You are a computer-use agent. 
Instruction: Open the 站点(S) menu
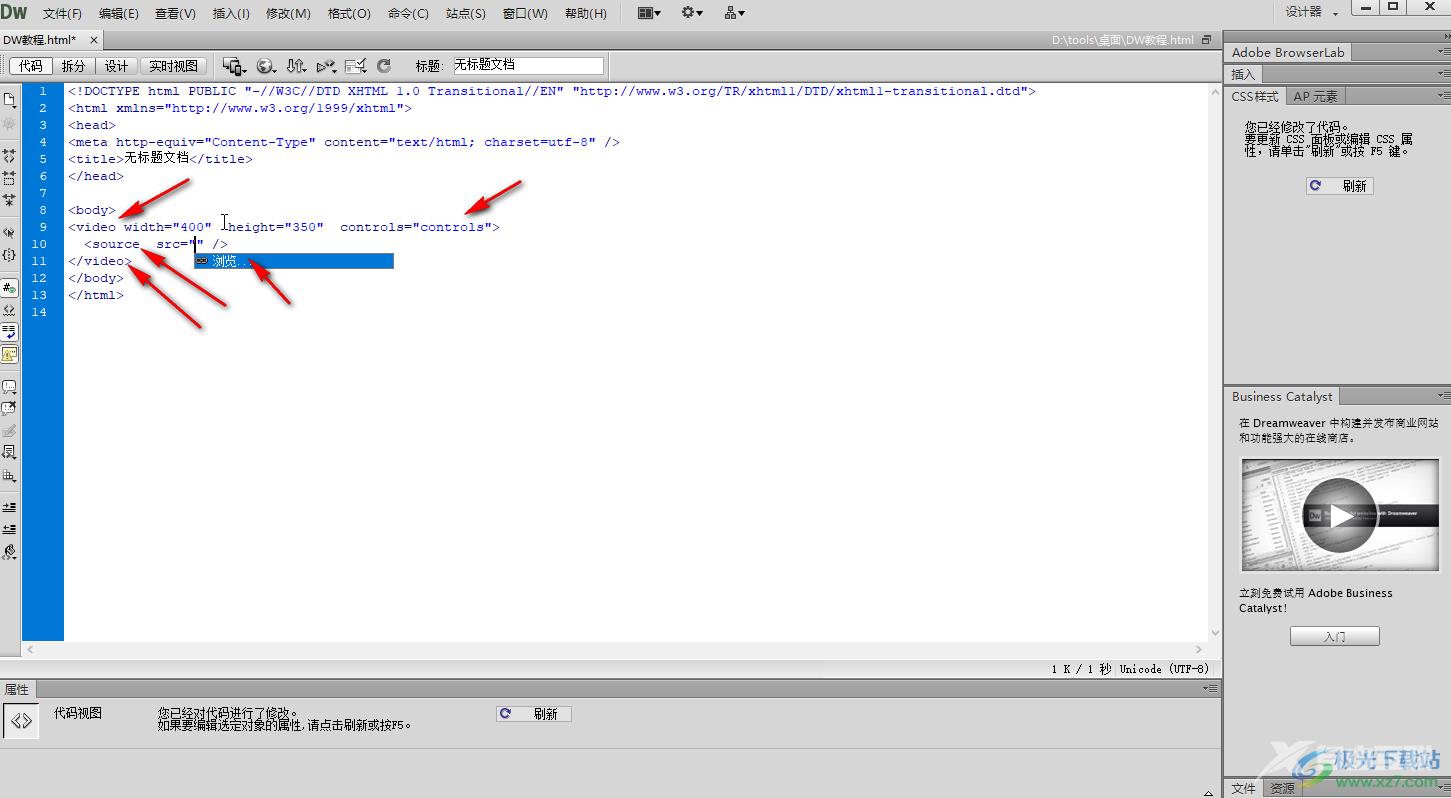tap(466, 13)
